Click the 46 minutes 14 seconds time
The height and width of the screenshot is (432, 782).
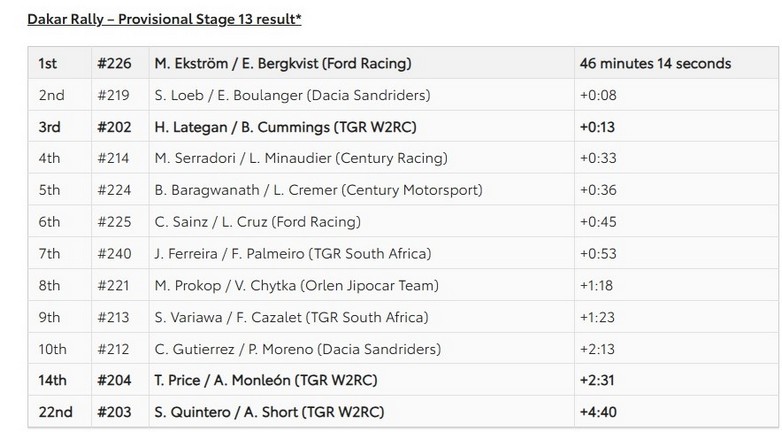(x=654, y=63)
